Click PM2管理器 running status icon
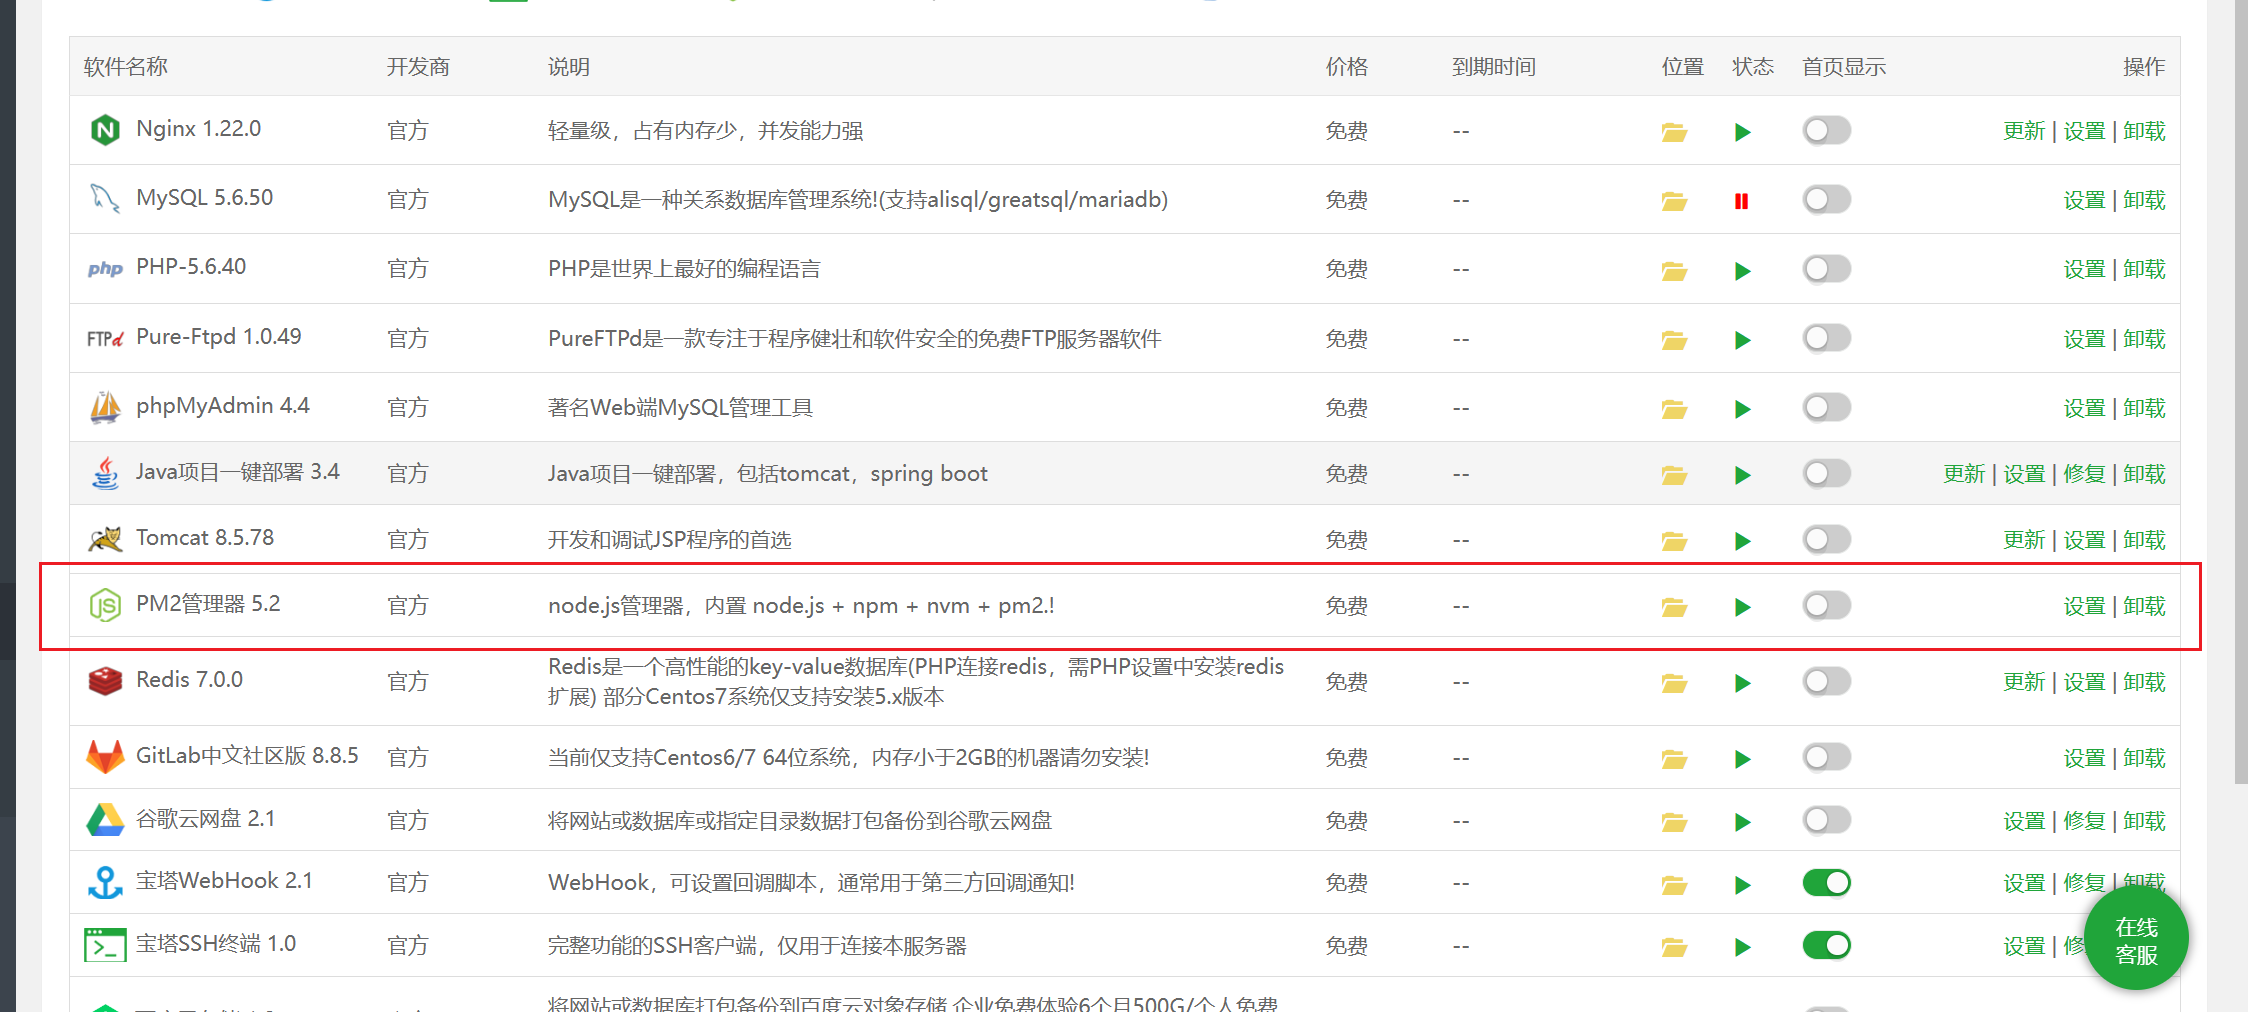This screenshot has height=1012, width=2248. coord(1742,607)
